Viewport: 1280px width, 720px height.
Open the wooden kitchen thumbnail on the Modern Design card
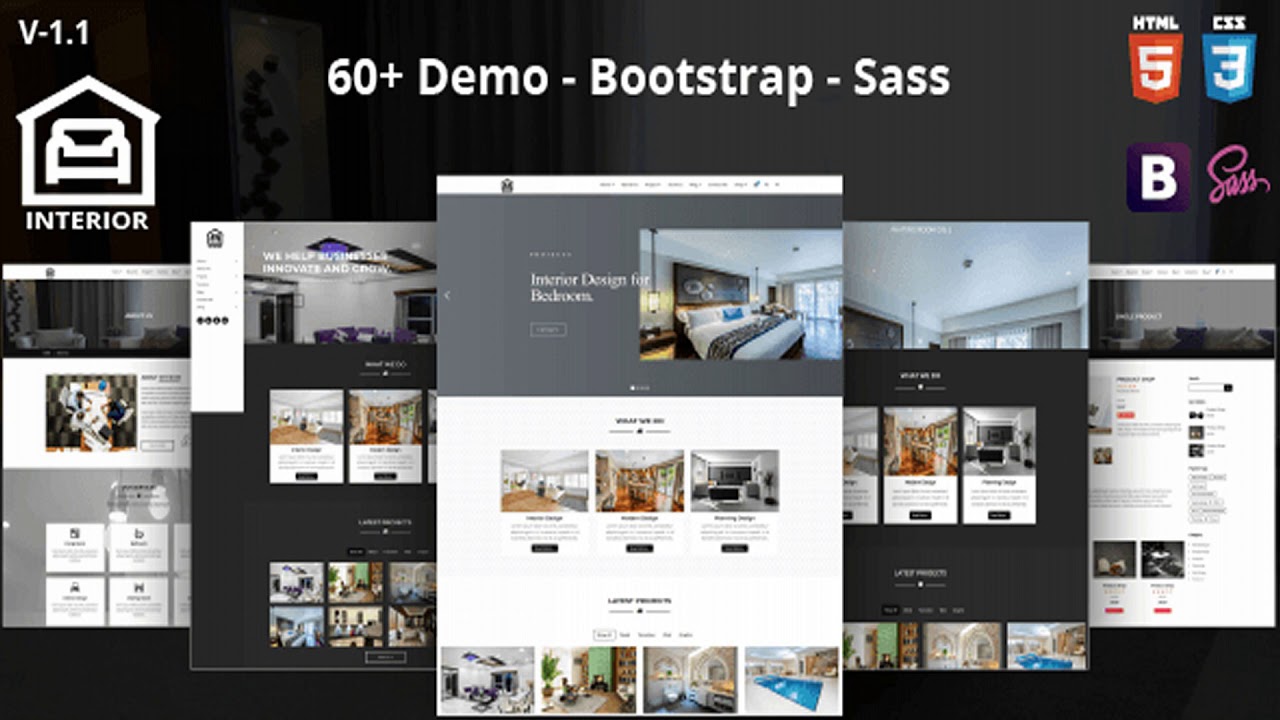640,481
